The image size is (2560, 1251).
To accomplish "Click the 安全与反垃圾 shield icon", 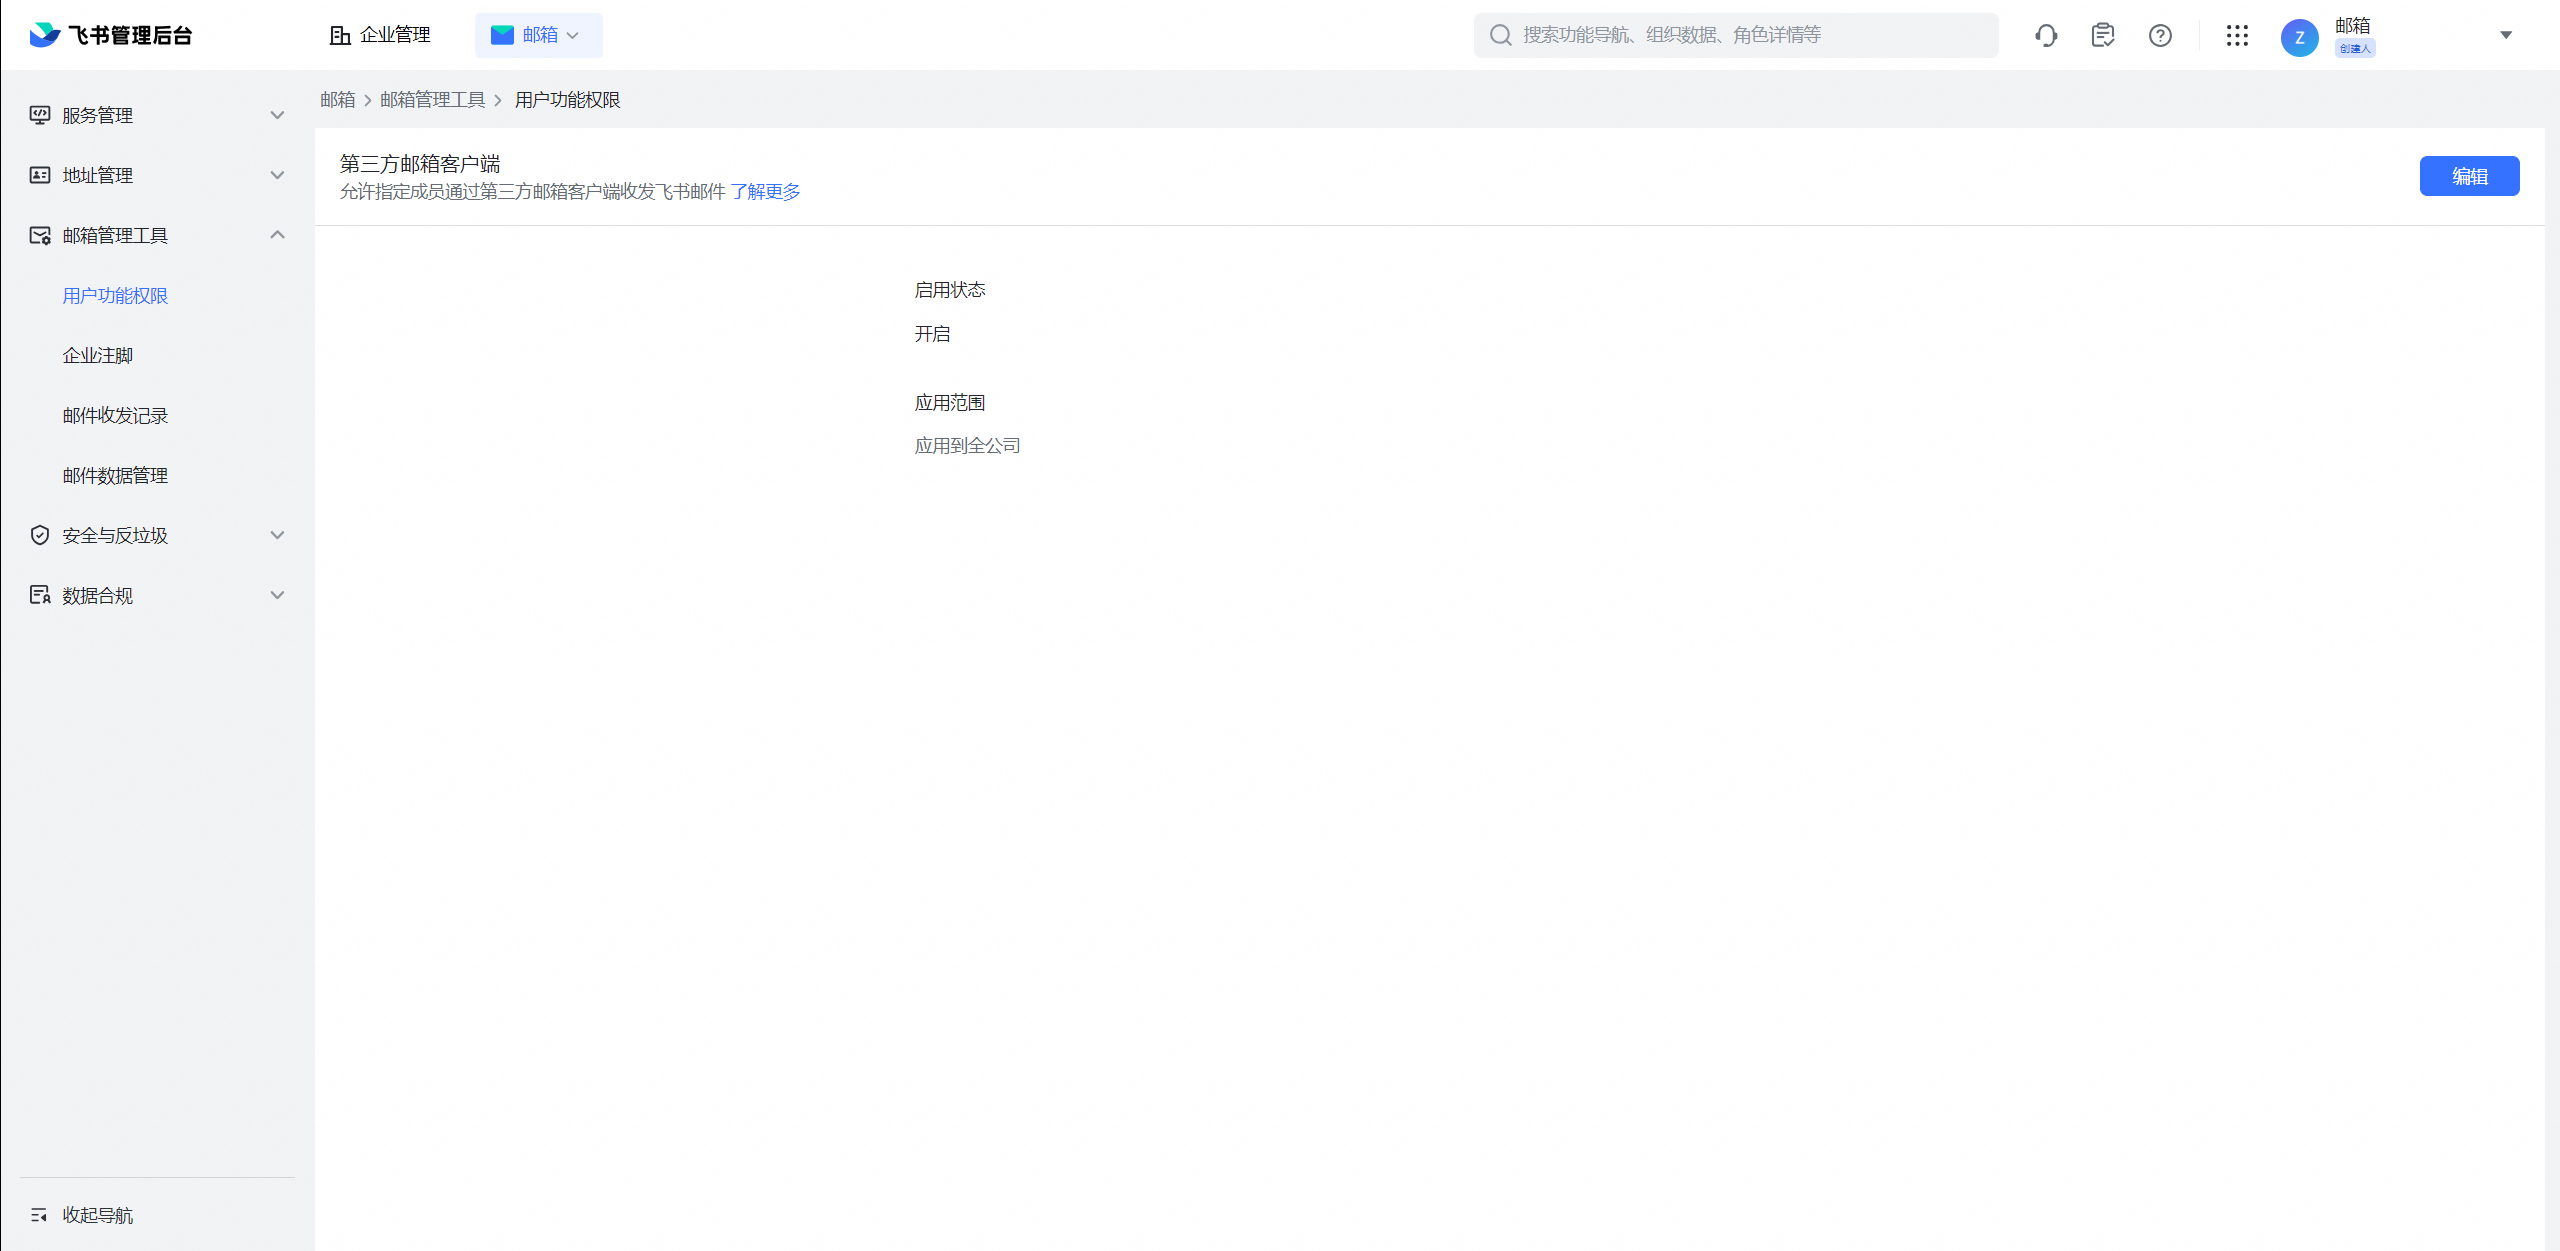I will (40, 535).
